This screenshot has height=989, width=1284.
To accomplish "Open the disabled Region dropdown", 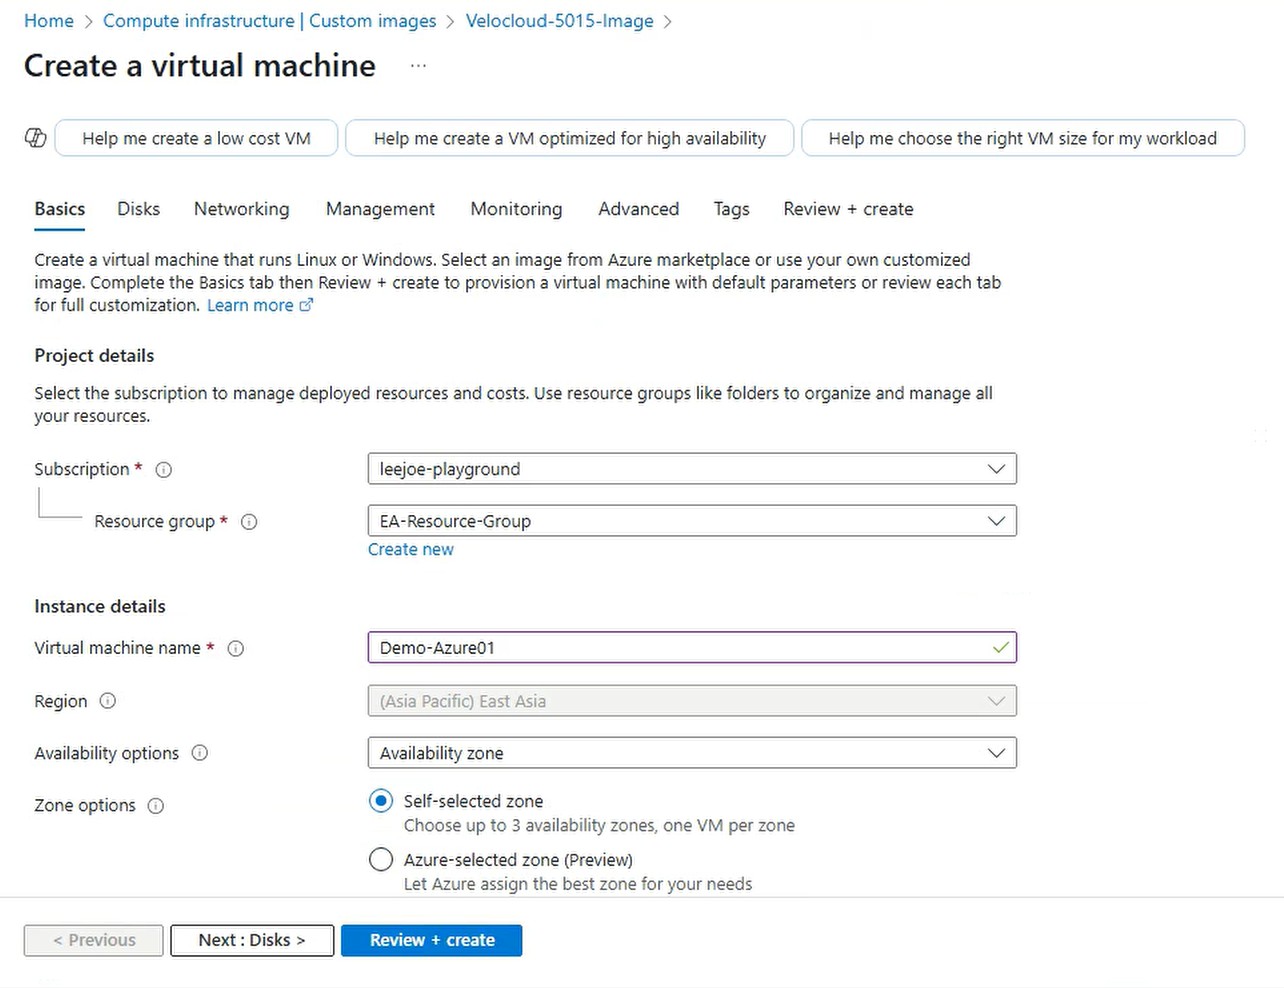I will pos(692,701).
